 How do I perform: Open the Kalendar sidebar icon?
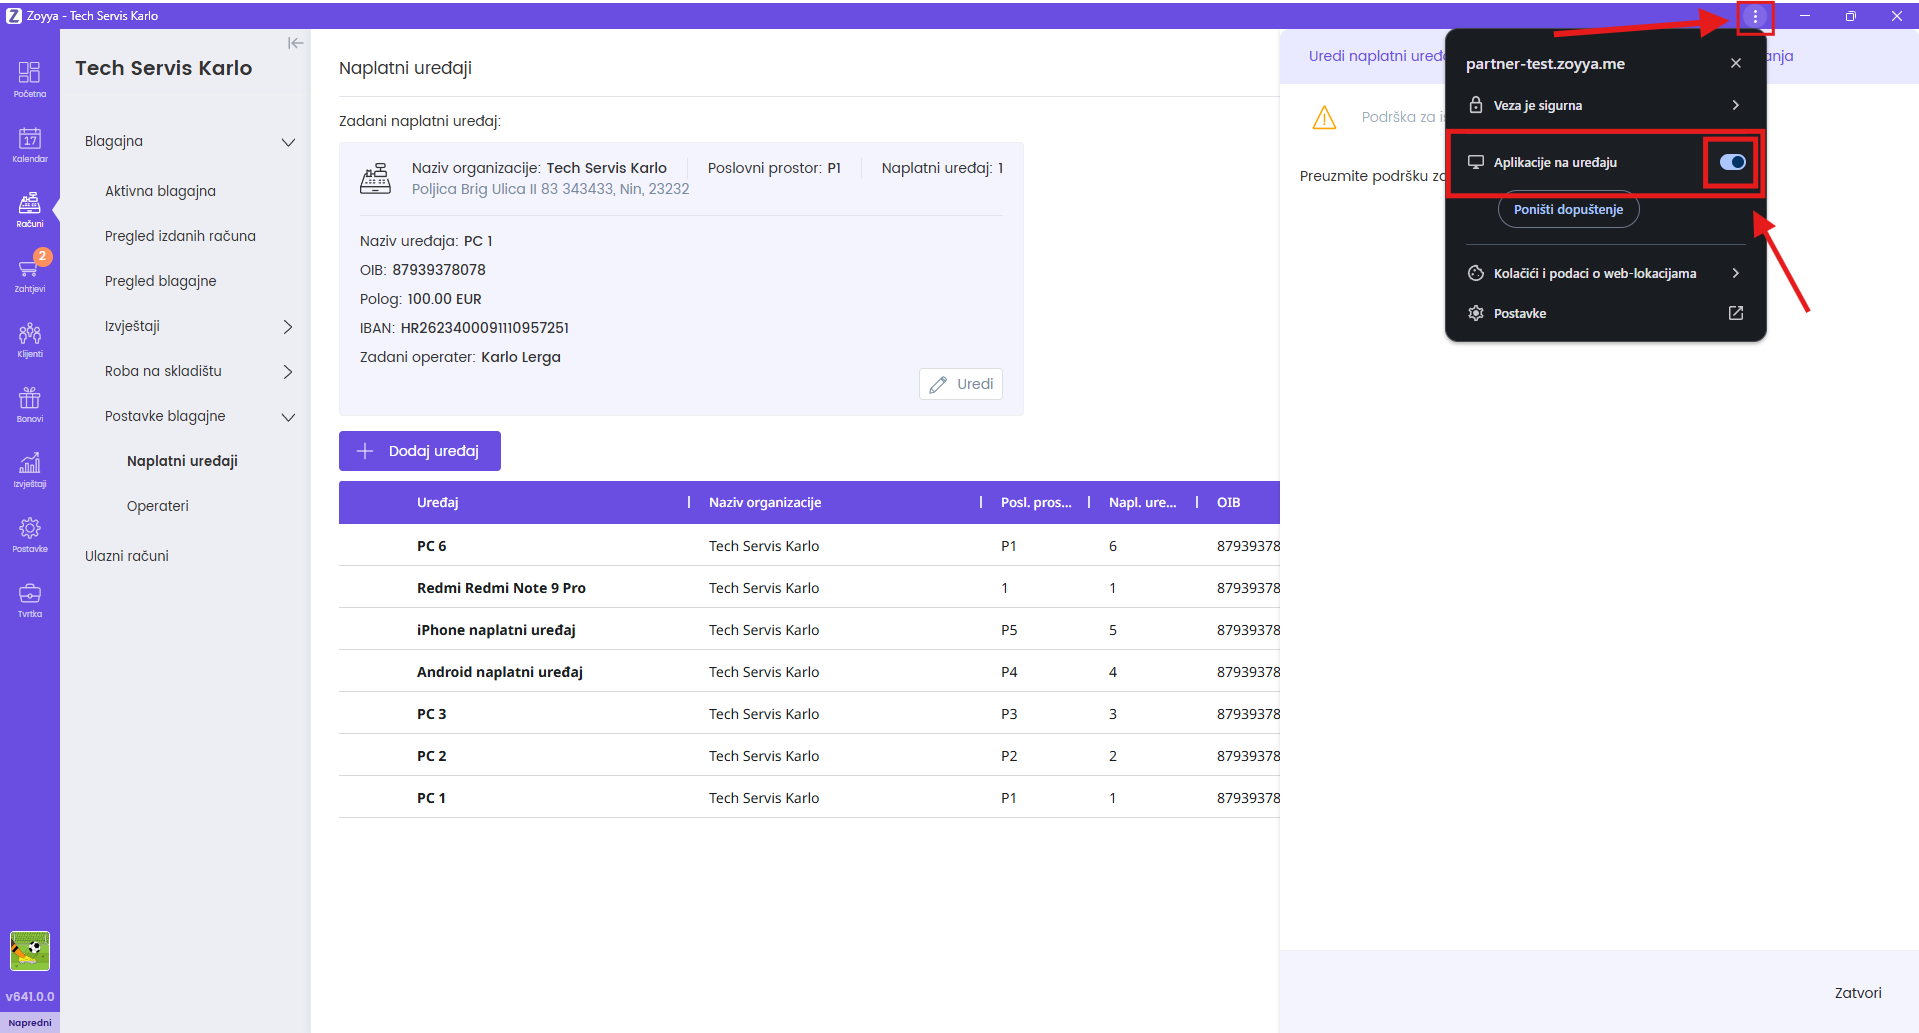(x=29, y=144)
